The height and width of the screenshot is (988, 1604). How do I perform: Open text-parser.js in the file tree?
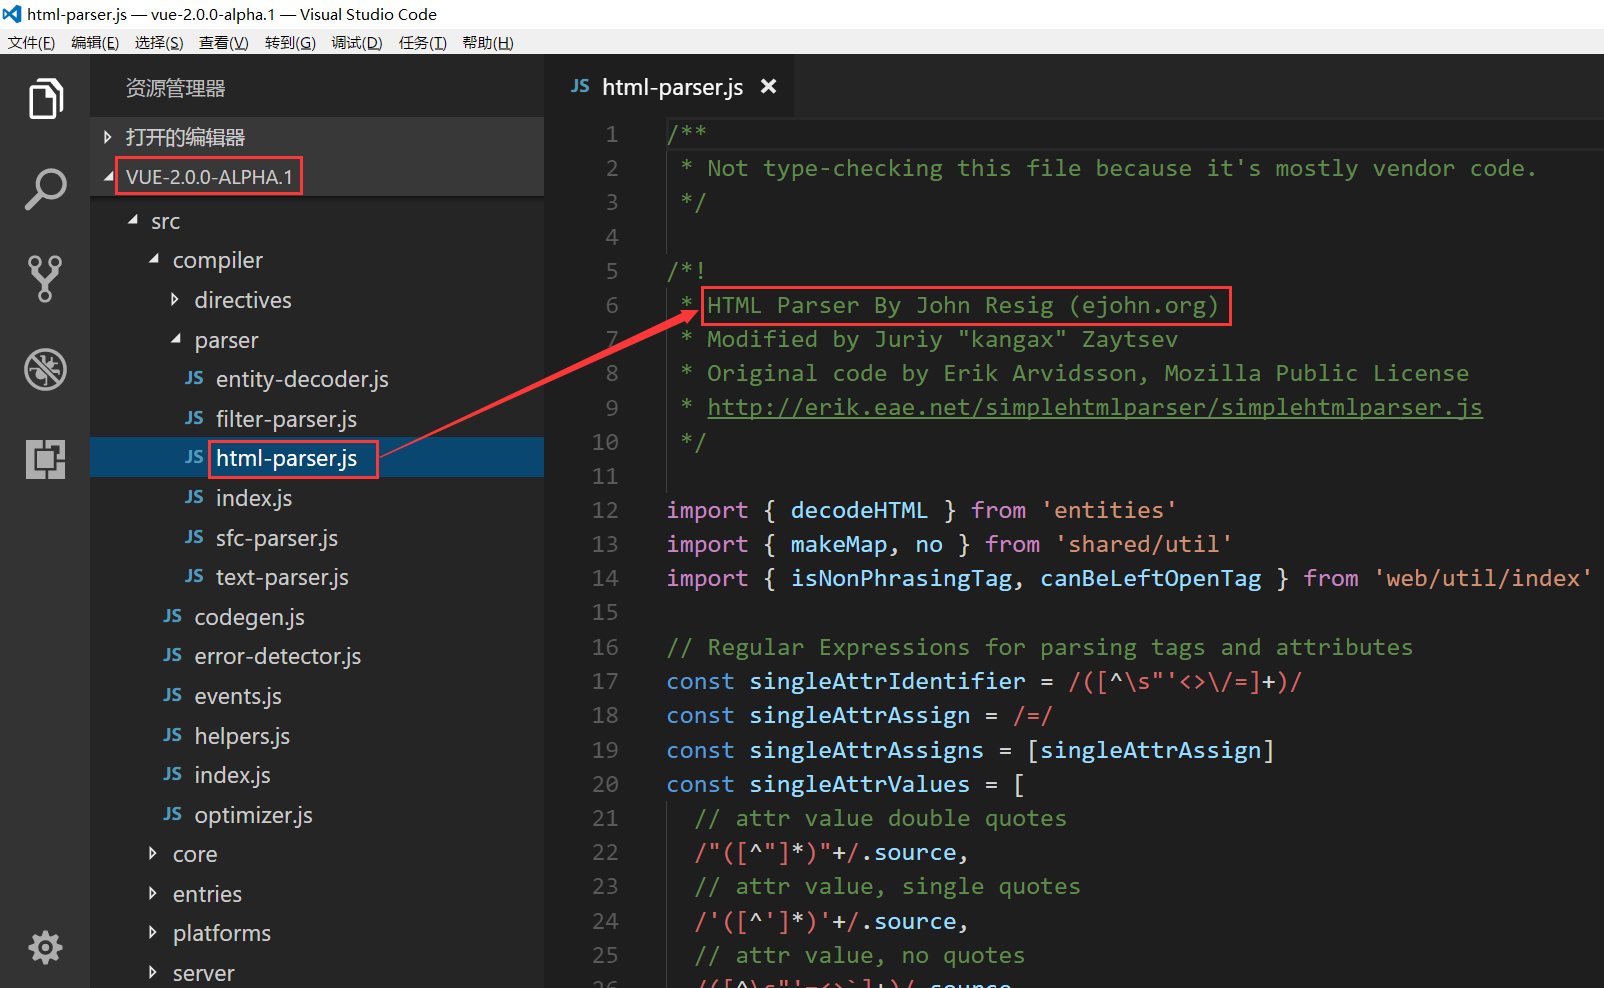[282, 577]
